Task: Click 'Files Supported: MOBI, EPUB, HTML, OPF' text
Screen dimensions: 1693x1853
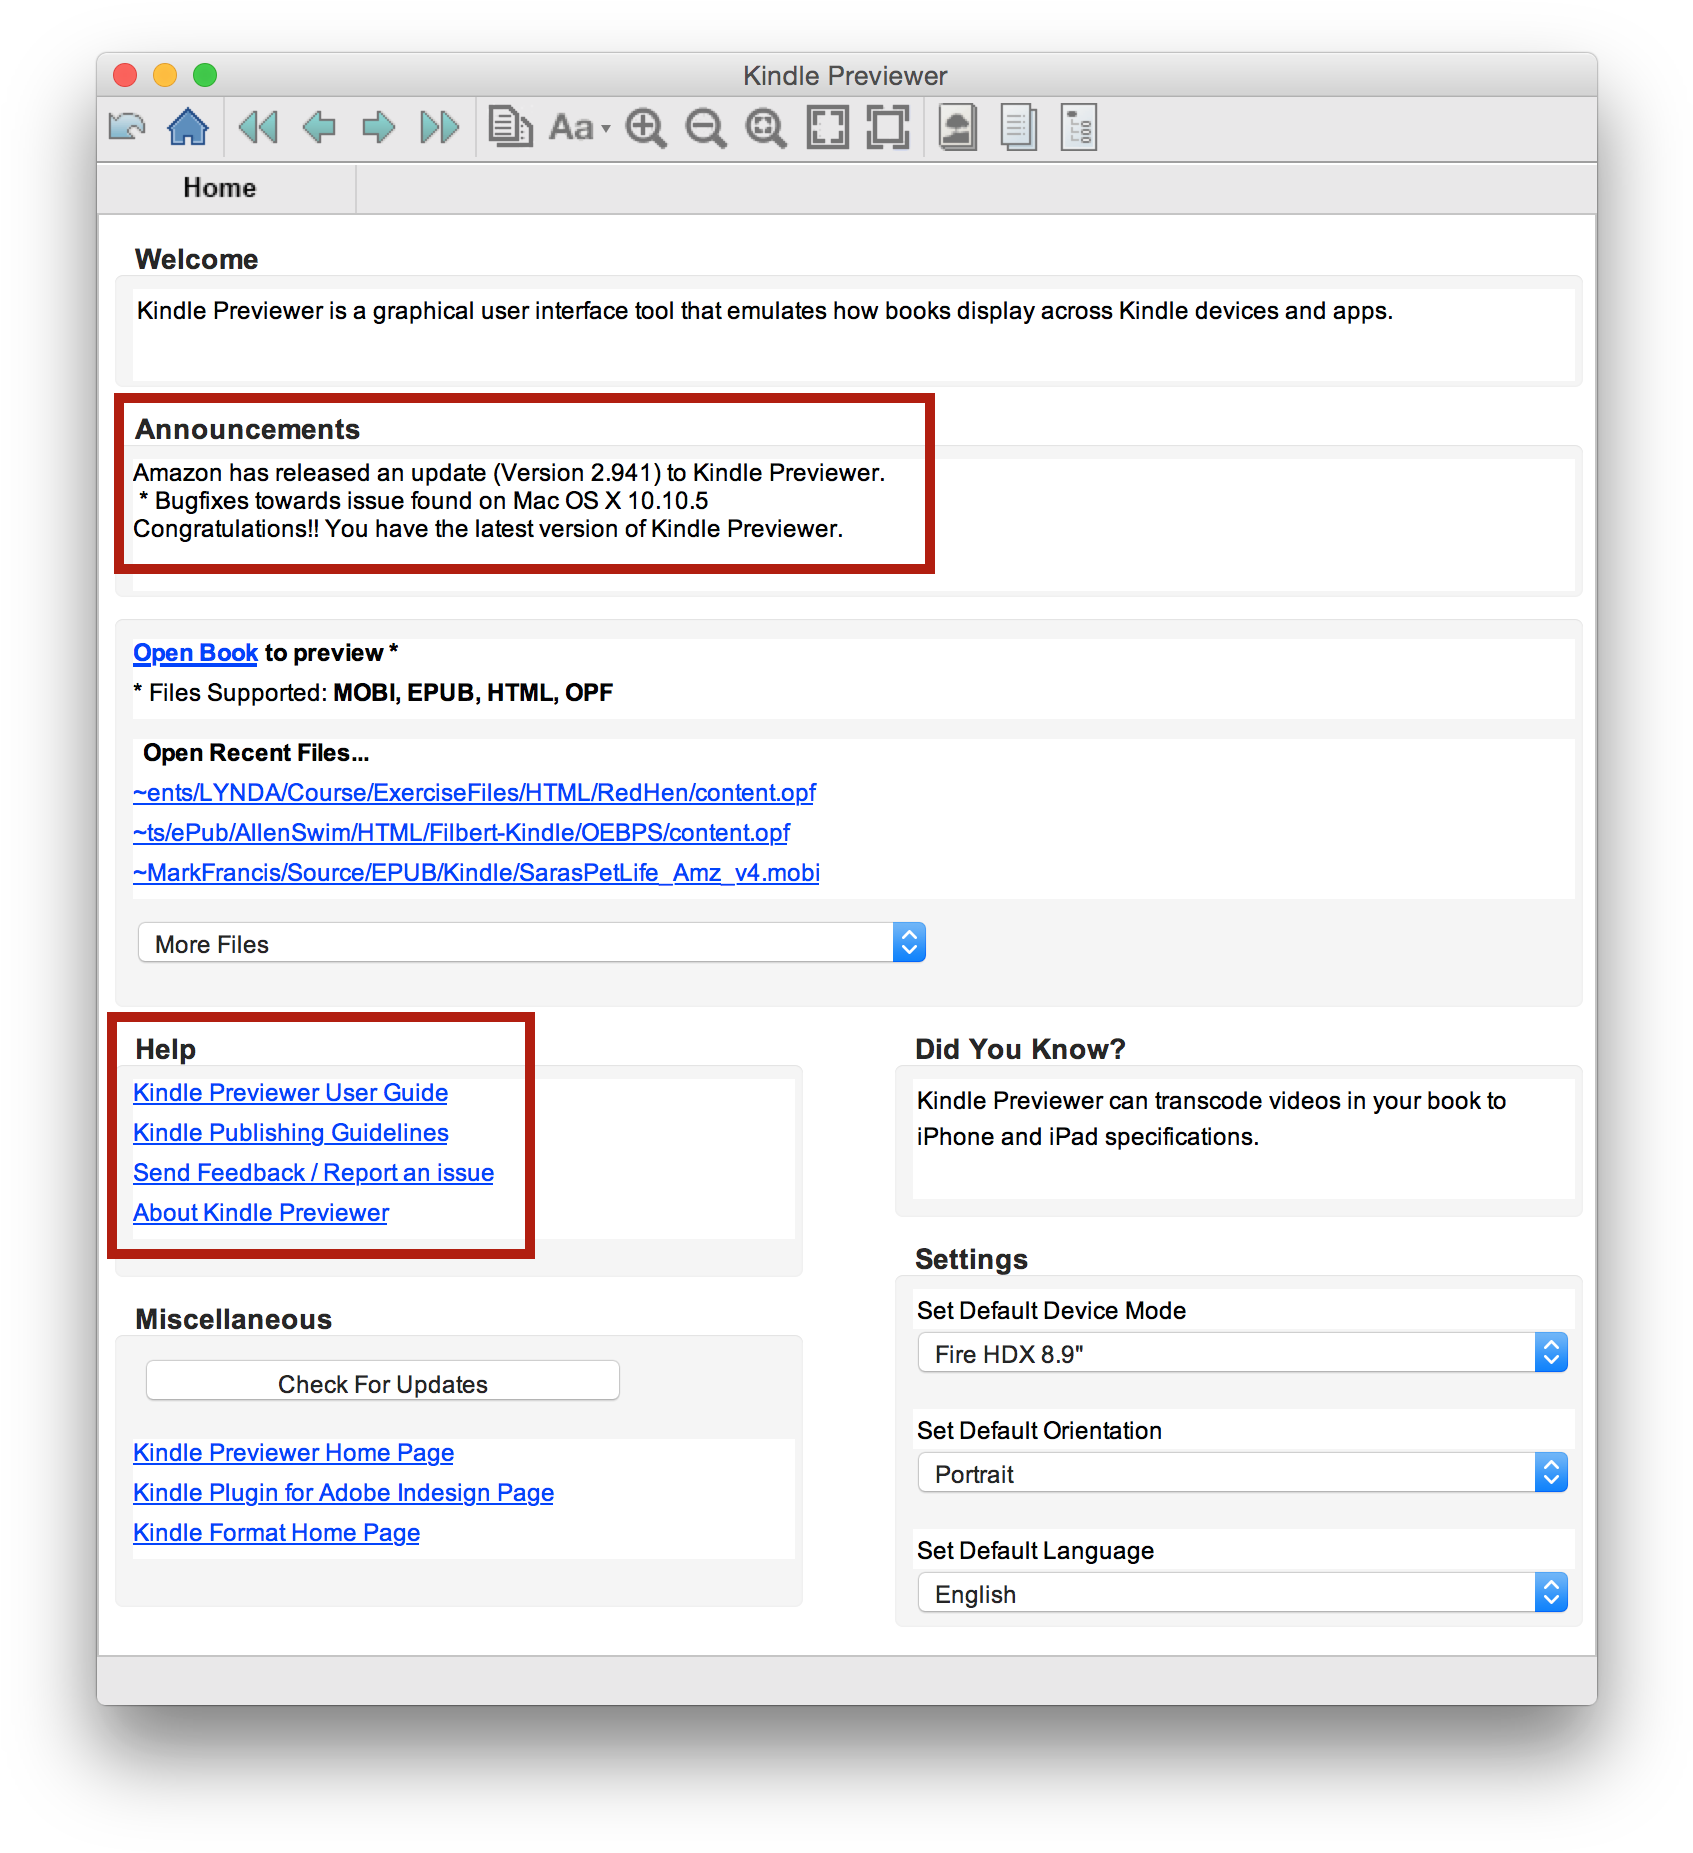Action: click(x=372, y=693)
